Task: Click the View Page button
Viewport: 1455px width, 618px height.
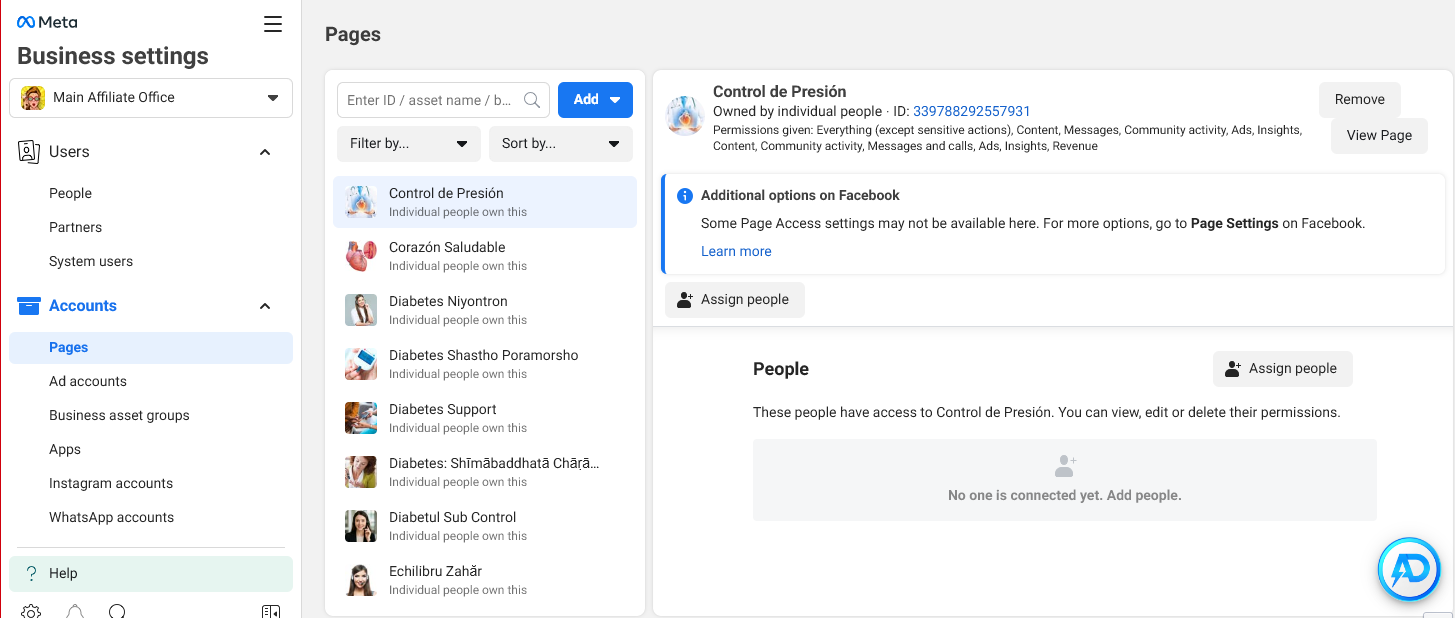Action: coord(1379,136)
